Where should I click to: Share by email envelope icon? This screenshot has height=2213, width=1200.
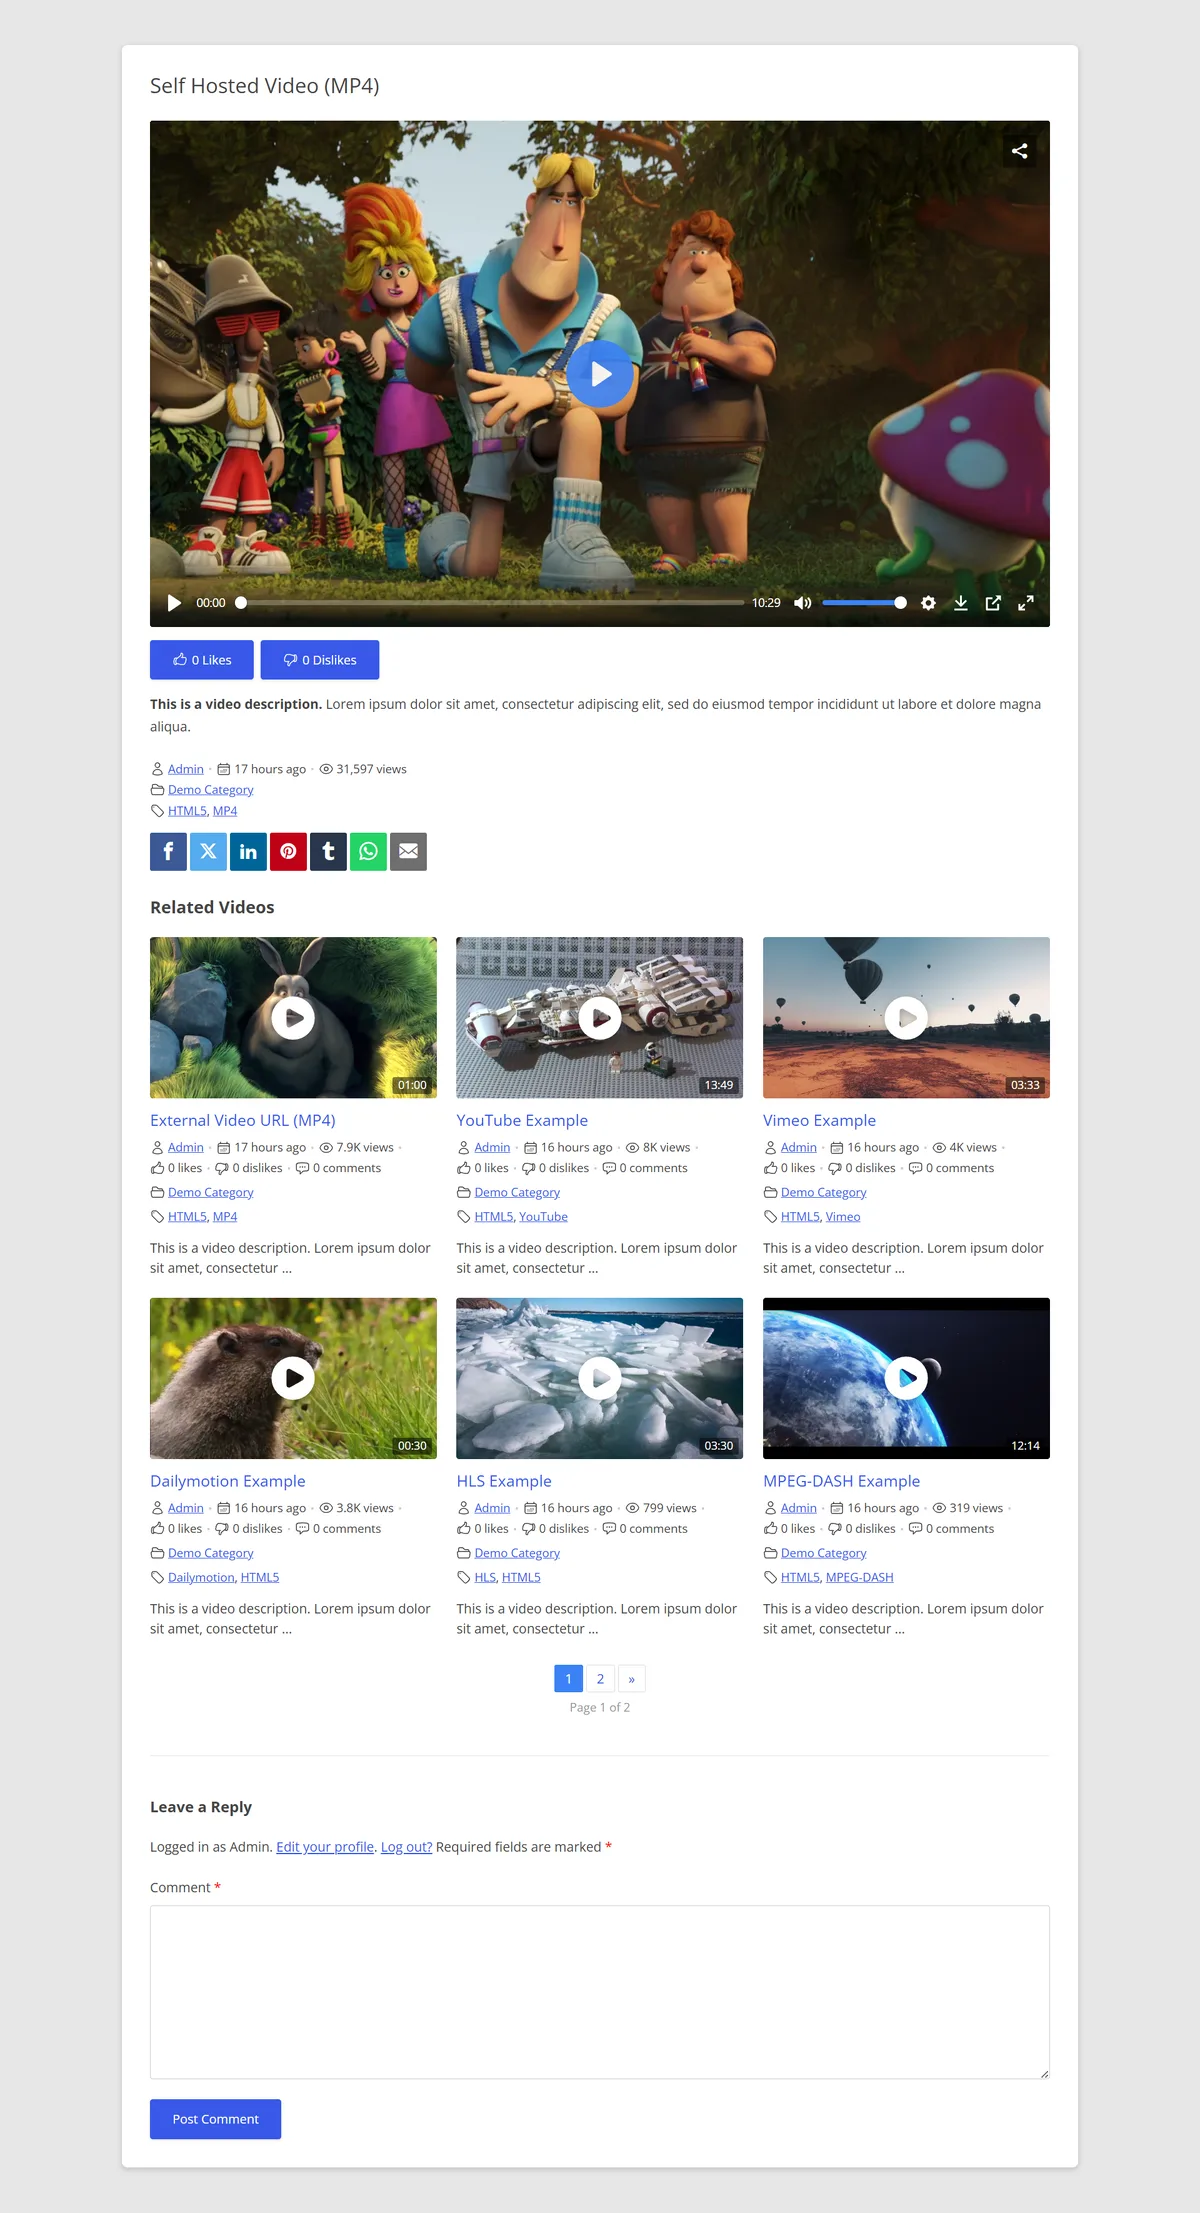coord(408,851)
